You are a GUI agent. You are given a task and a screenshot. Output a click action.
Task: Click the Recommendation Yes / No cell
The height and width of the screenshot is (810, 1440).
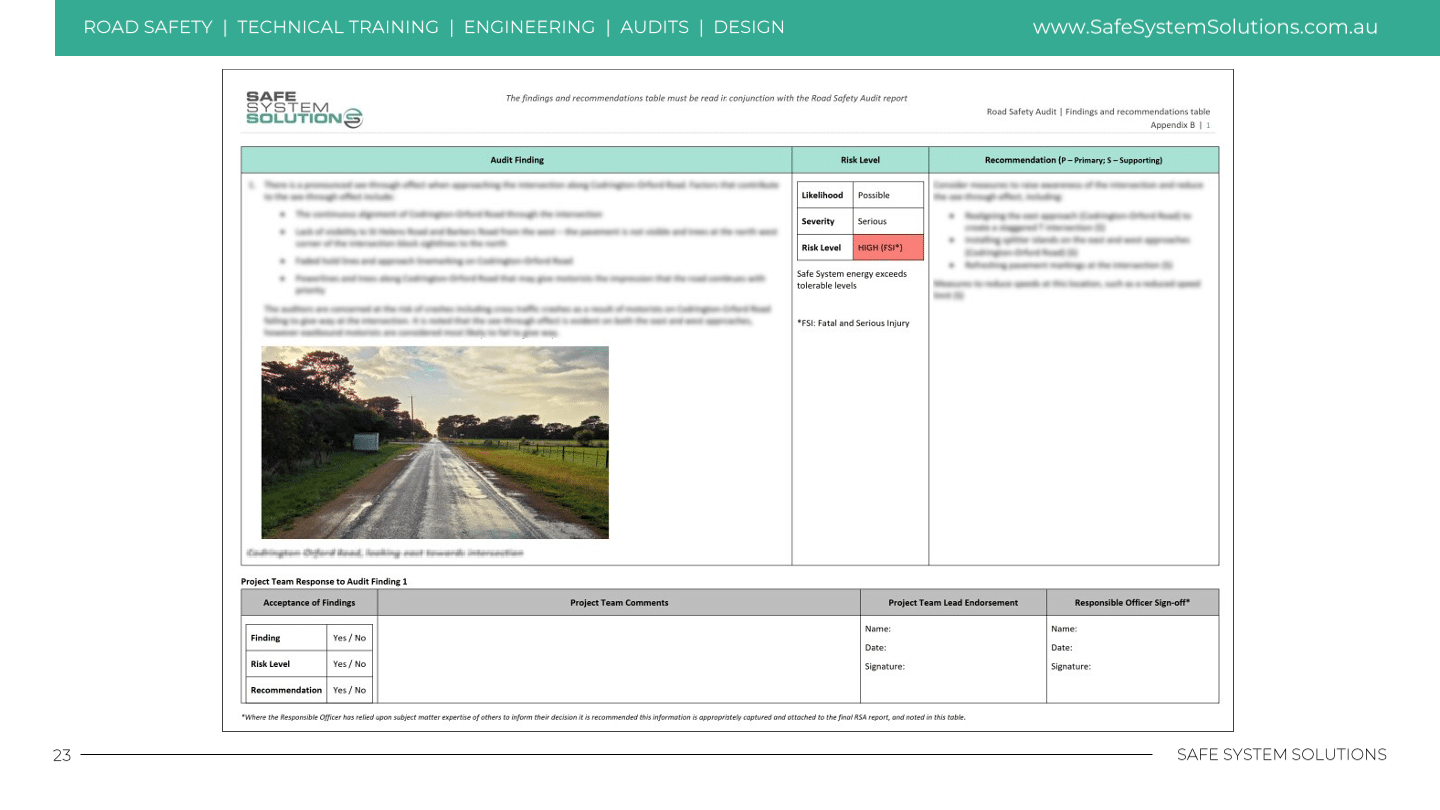tap(349, 690)
